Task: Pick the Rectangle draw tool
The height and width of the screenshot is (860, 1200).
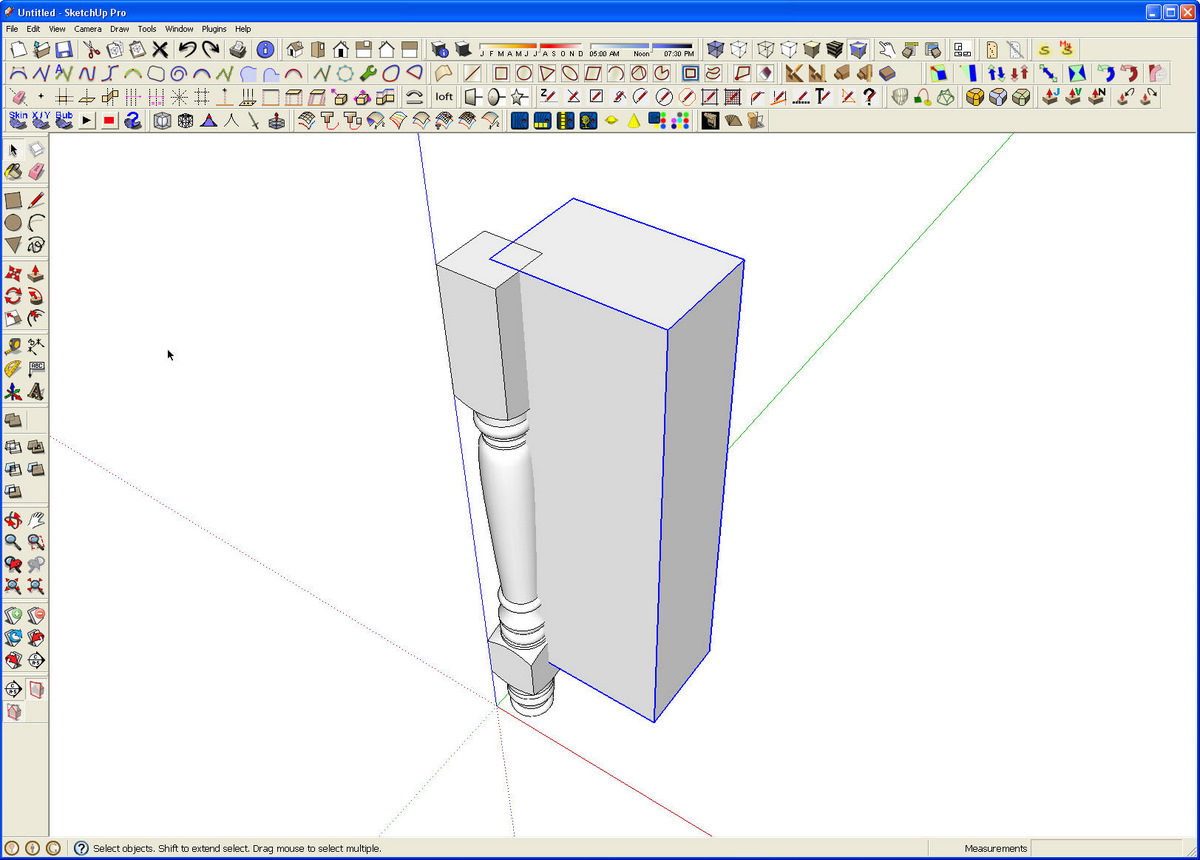Action: 13,200
